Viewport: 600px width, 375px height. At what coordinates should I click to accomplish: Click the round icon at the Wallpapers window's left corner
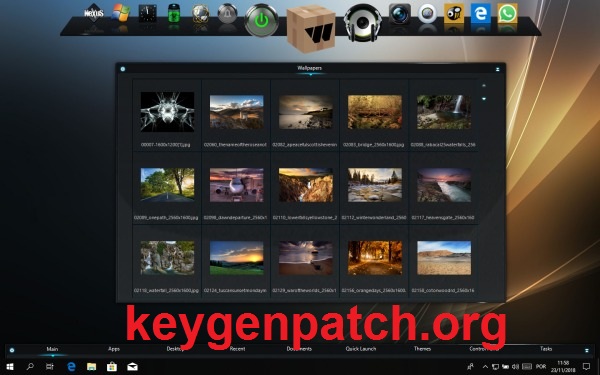coord(122,69)
